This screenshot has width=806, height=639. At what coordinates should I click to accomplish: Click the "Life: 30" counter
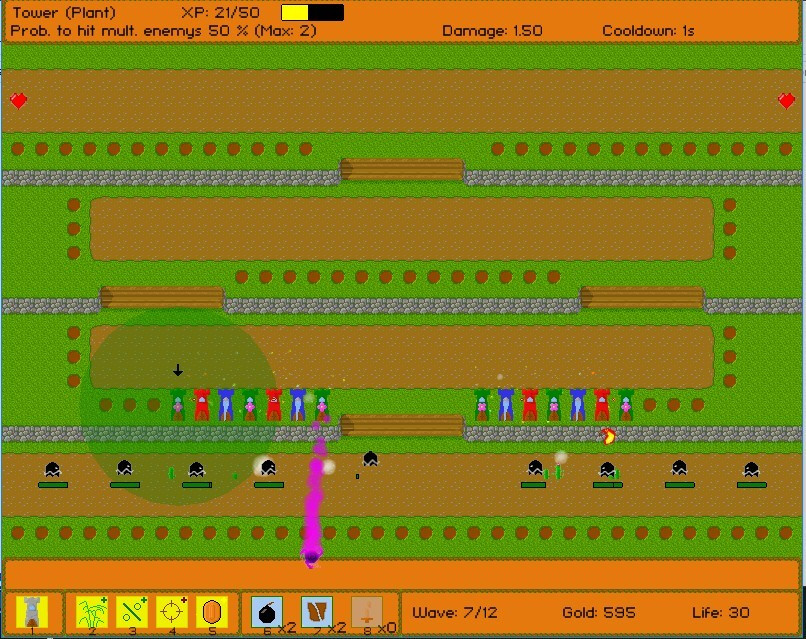pos(721,613)
